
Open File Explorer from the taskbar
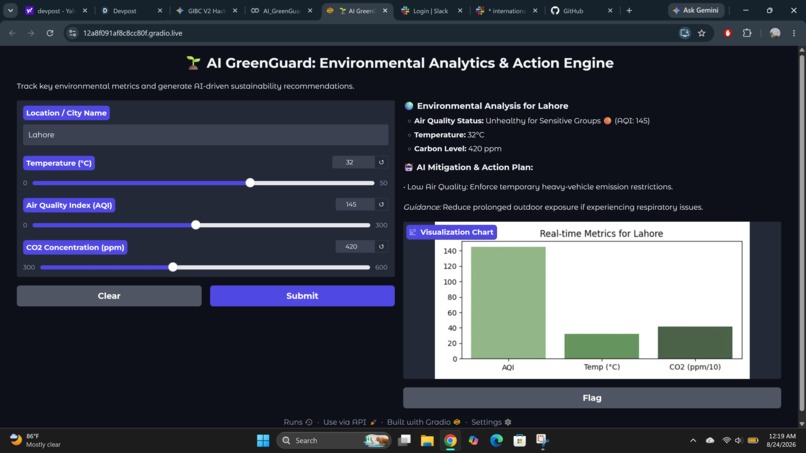(x=427, y=440)
